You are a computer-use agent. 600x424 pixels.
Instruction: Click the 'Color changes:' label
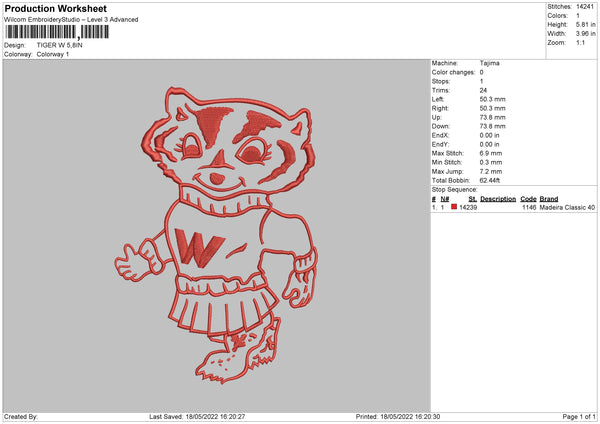[x=453, y=72]
